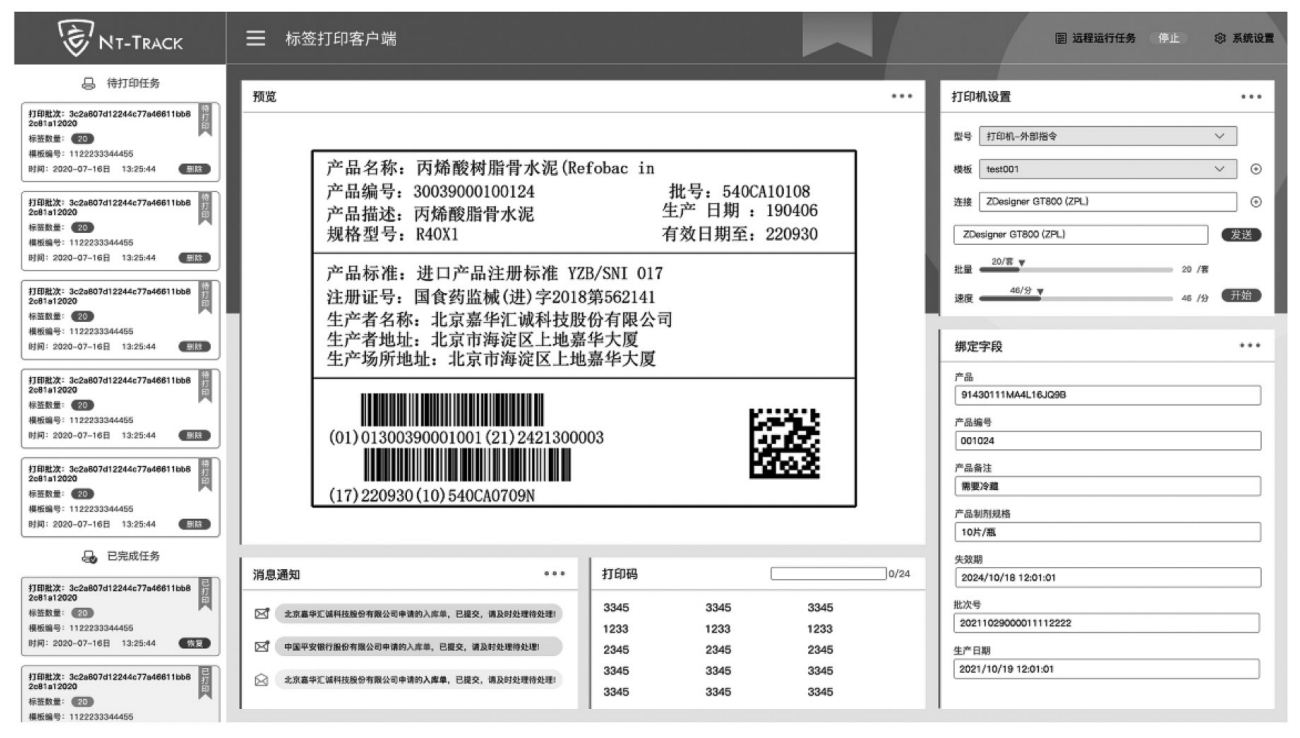Click label line 生产场所地址
The height and width of the screenshot is (738, 1300).
(x=491, y=359)
